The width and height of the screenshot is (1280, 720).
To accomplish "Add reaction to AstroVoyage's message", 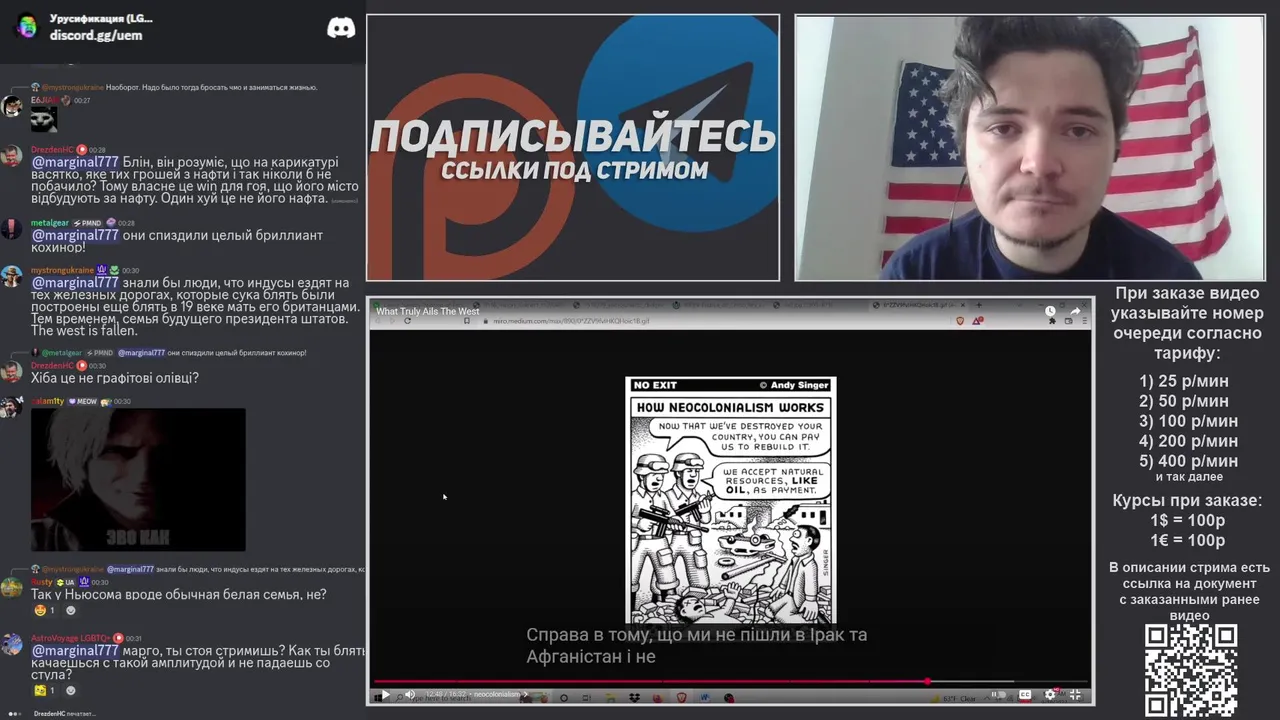I will (x=70, y=690).
